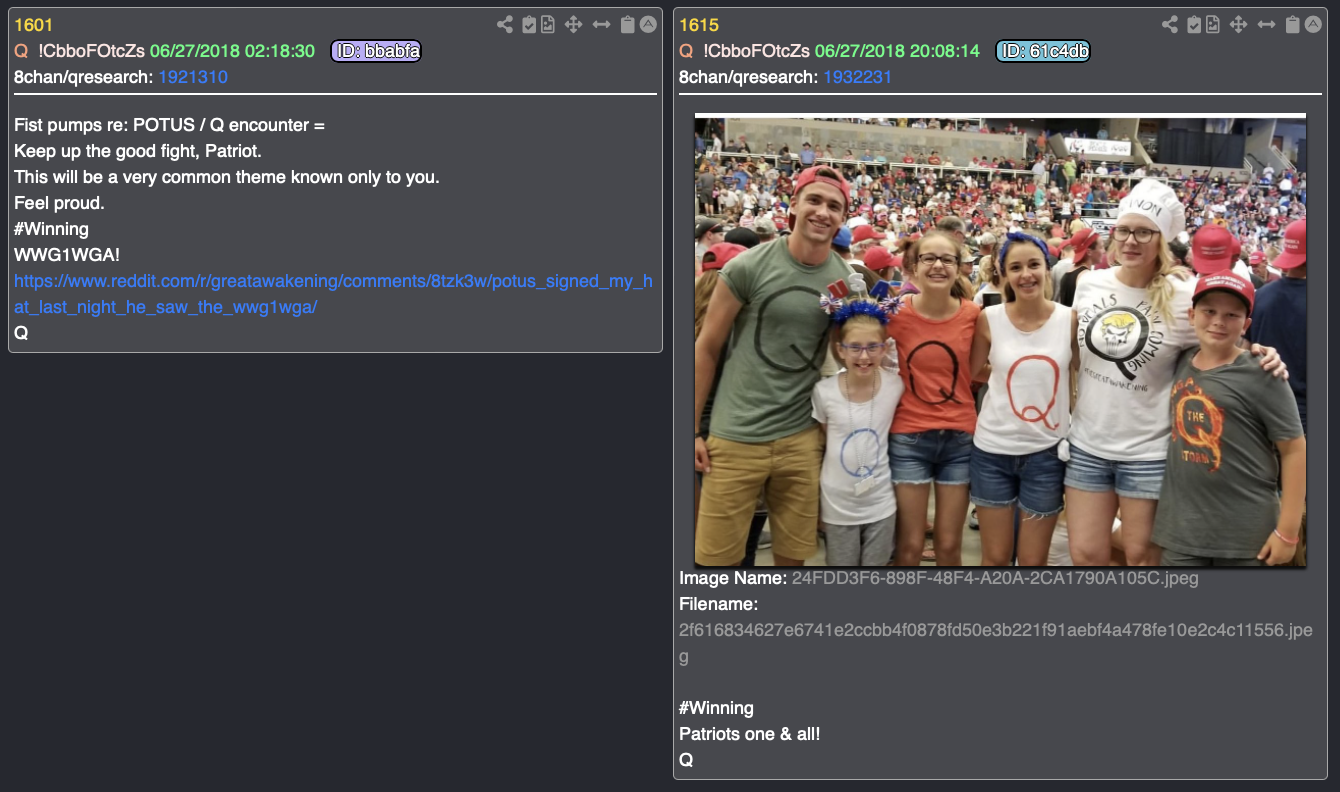
Task: Collapse post 1601 with the up-arrow circle
Action: point(648,25)
